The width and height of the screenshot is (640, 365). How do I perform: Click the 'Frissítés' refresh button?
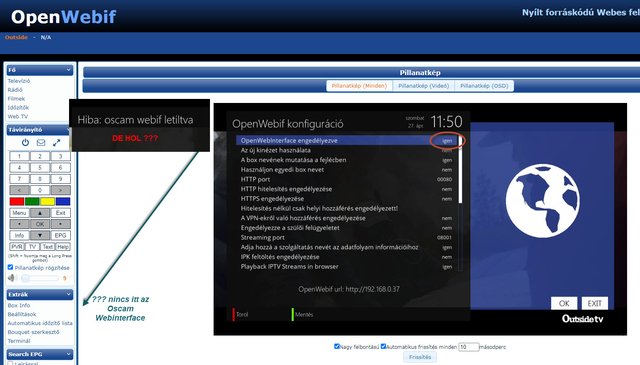[x=420, y=357]
